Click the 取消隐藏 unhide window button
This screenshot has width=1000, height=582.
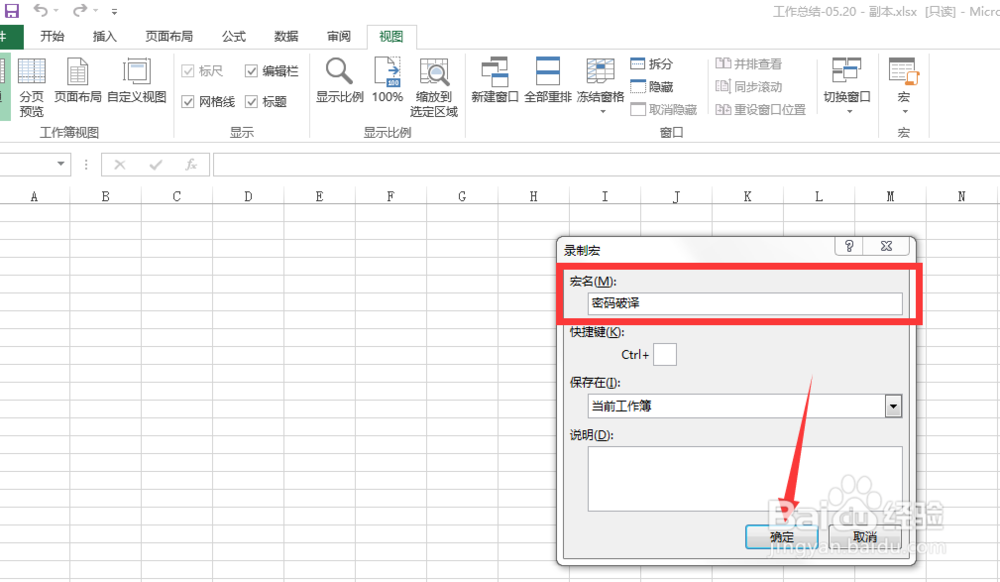point(663,110)
